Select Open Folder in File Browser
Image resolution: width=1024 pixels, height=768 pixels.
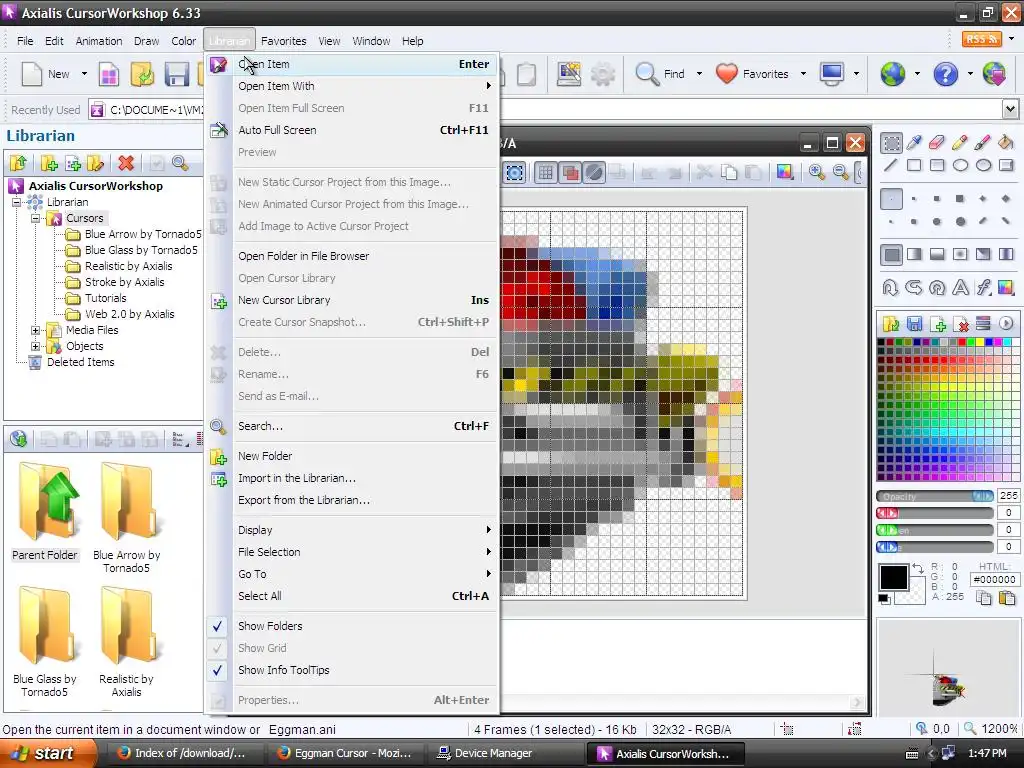352,256
